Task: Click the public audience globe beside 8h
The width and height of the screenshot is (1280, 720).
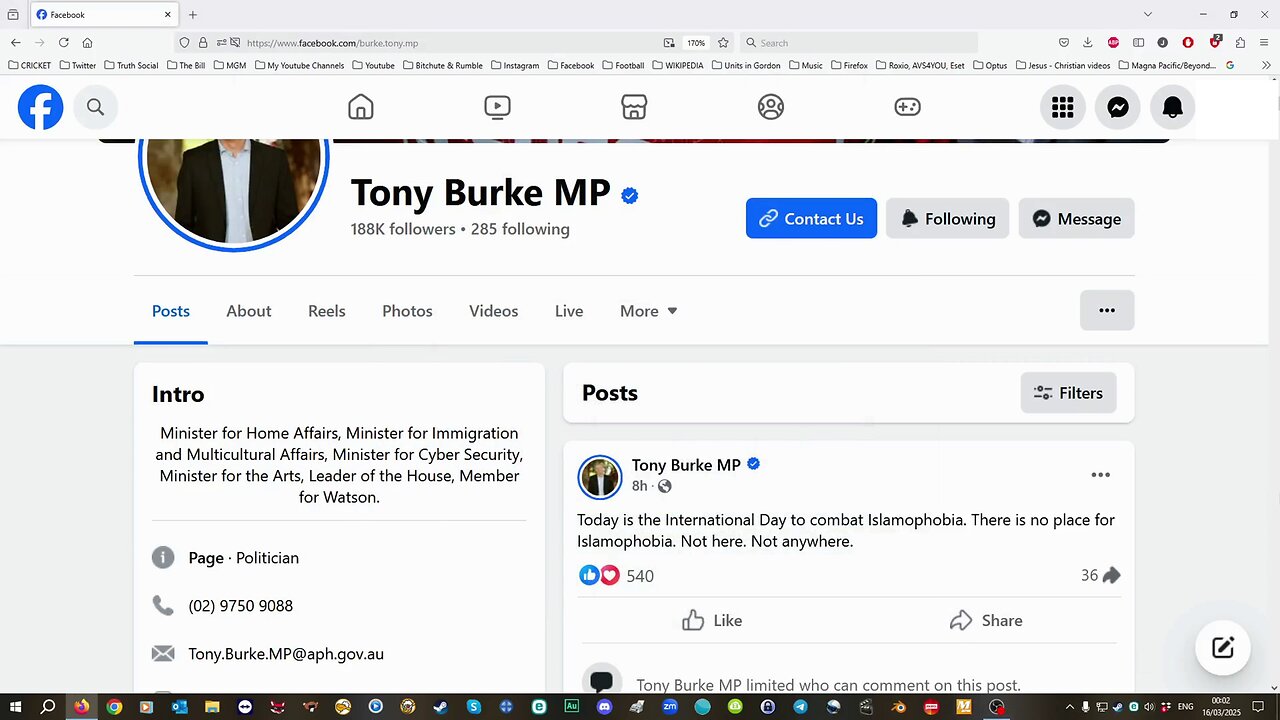Action: pos(665,486)
